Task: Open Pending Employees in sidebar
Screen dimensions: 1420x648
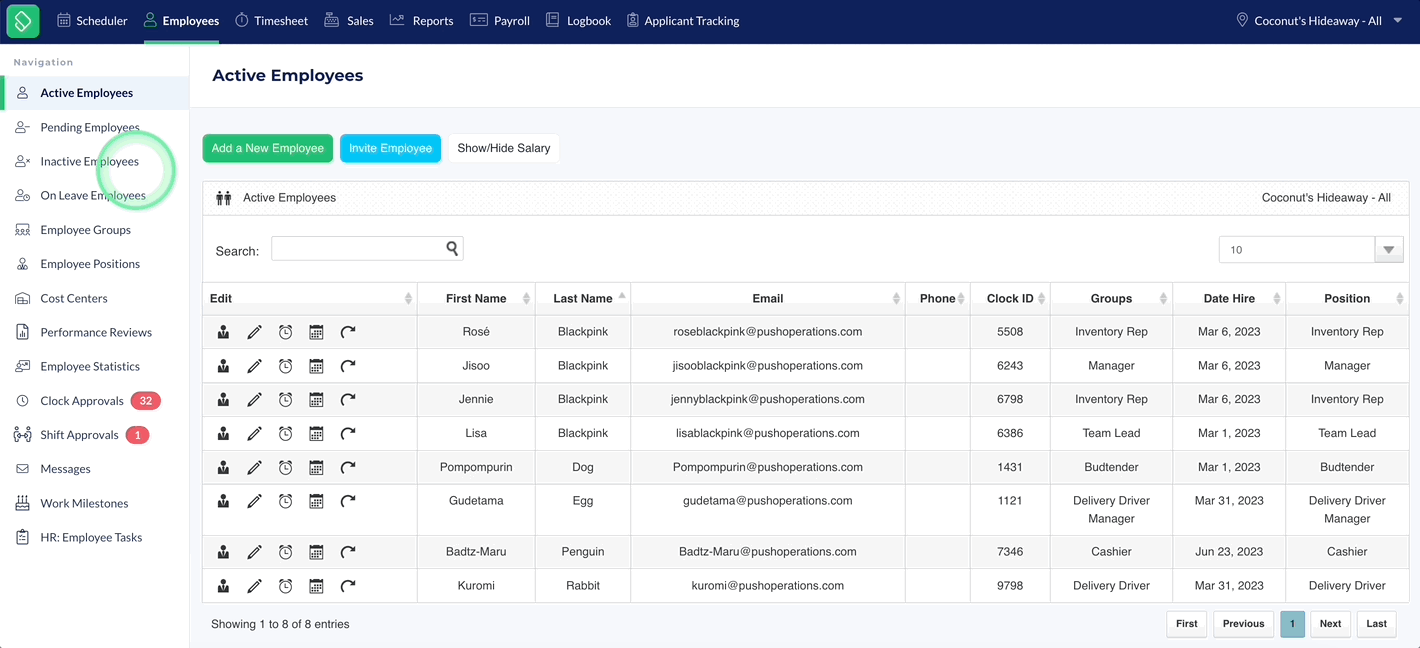Action: pos(90,127)
